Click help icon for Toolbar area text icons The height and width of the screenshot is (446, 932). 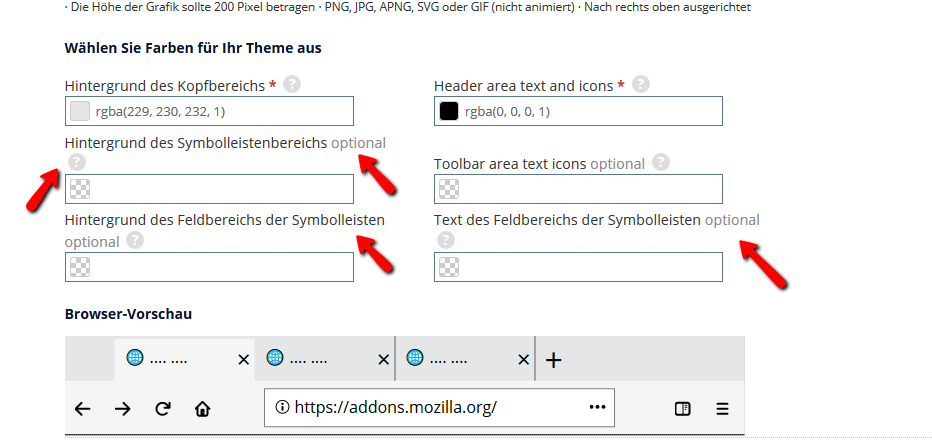pyautogui.click(x=661, y=162)
